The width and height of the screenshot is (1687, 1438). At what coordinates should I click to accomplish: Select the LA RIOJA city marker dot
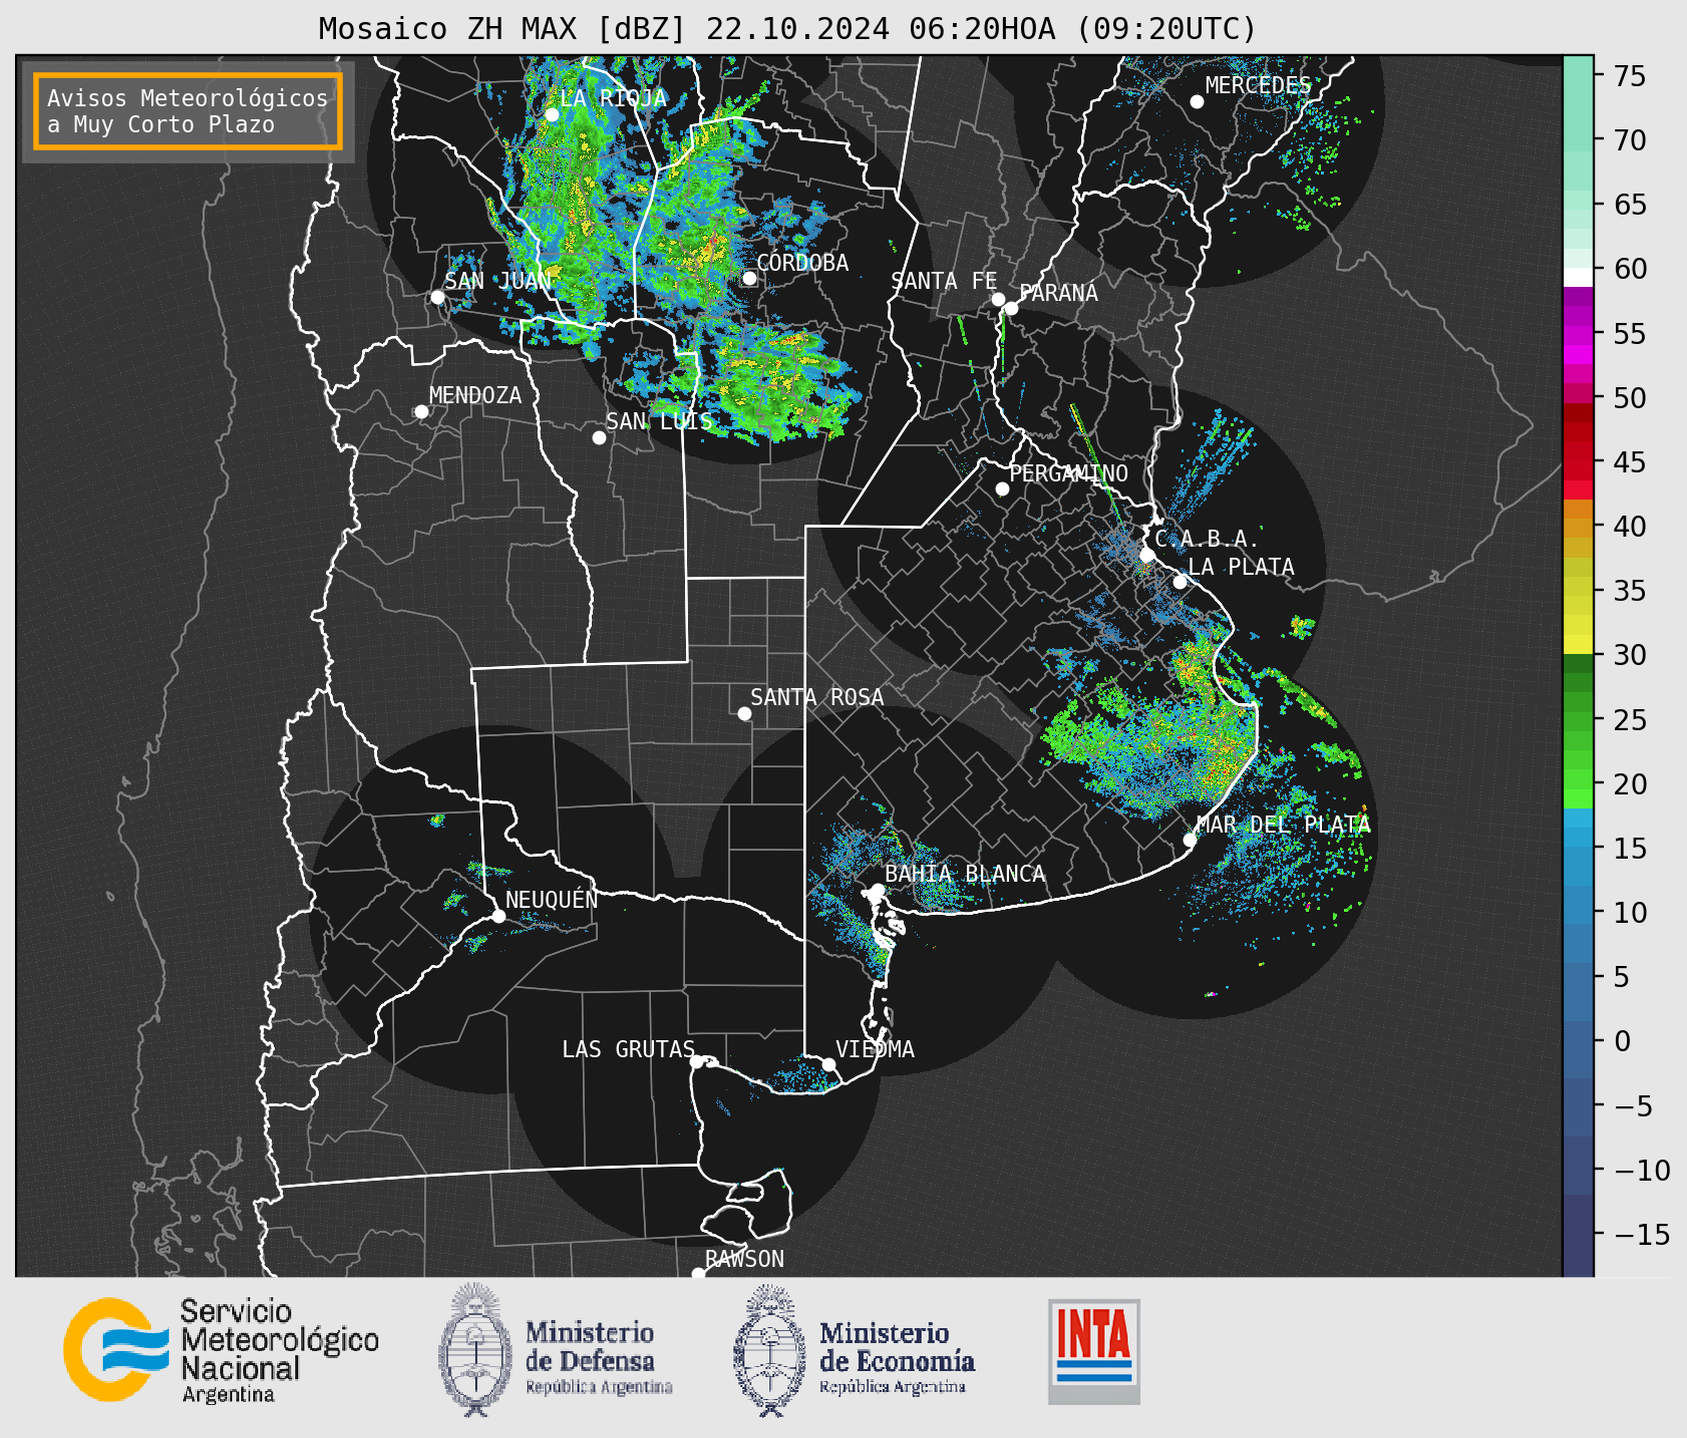point(552,115)
